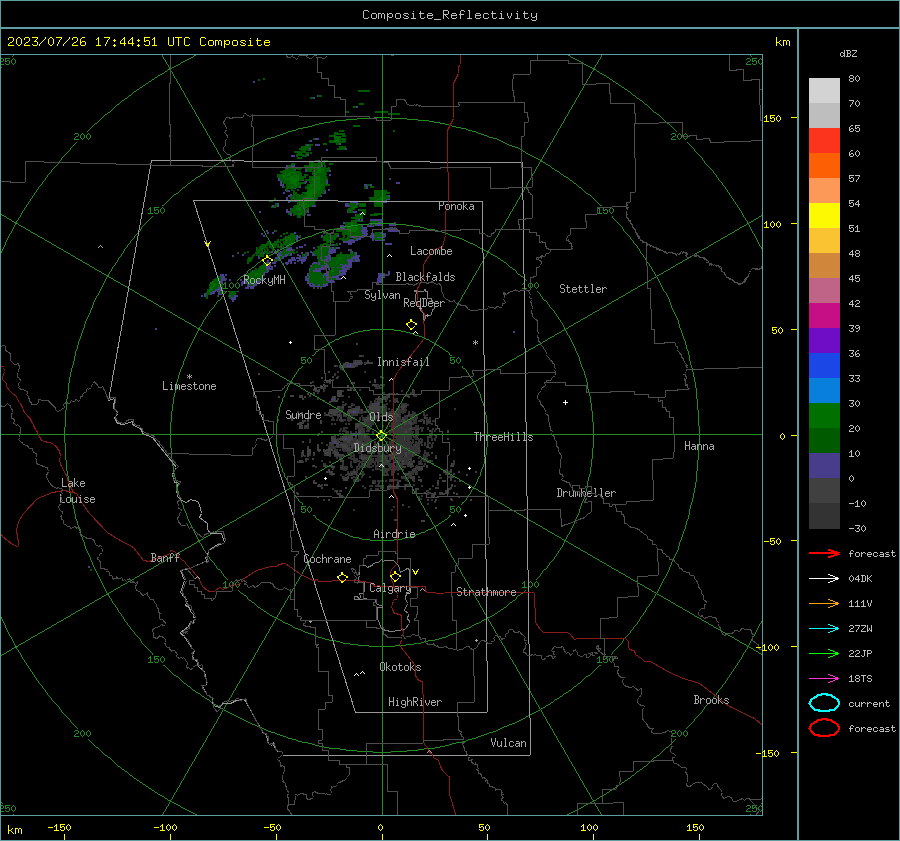Click the white plus marker west of Hanna

click(x=565, y=402)
